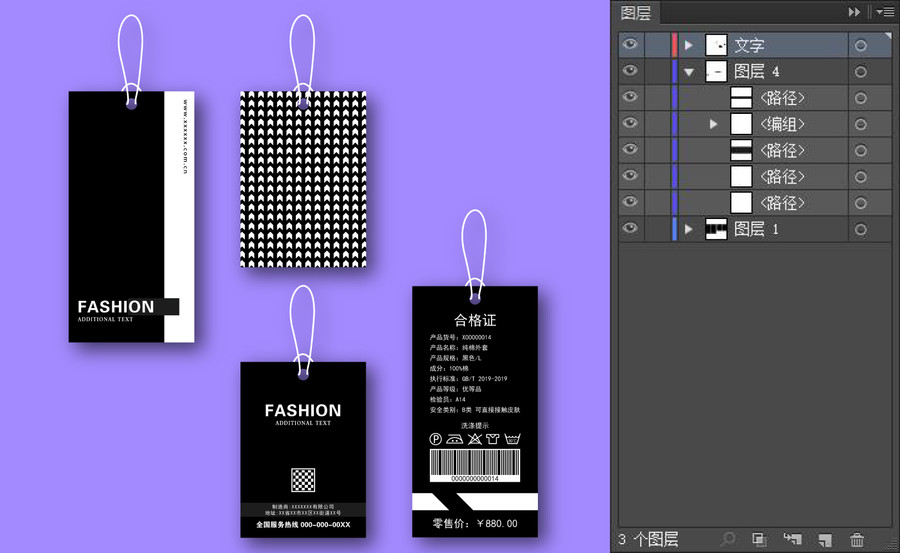Hide 图层 4 via eye icon
900x553 pixels.
631,71
